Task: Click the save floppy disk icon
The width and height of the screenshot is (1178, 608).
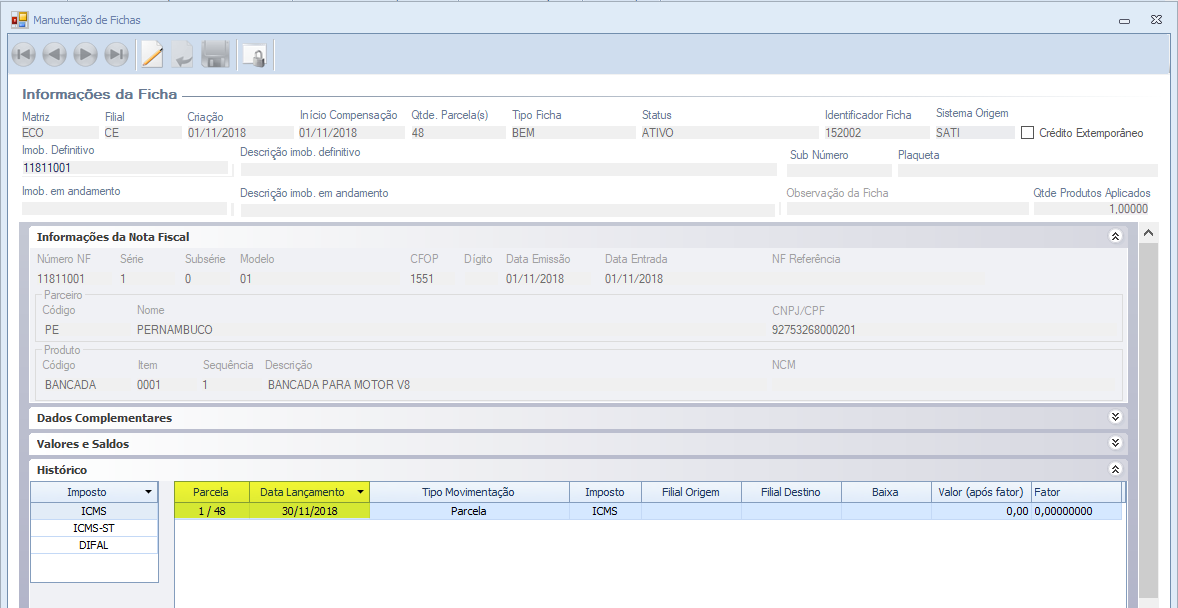Action: click(215, 55)
